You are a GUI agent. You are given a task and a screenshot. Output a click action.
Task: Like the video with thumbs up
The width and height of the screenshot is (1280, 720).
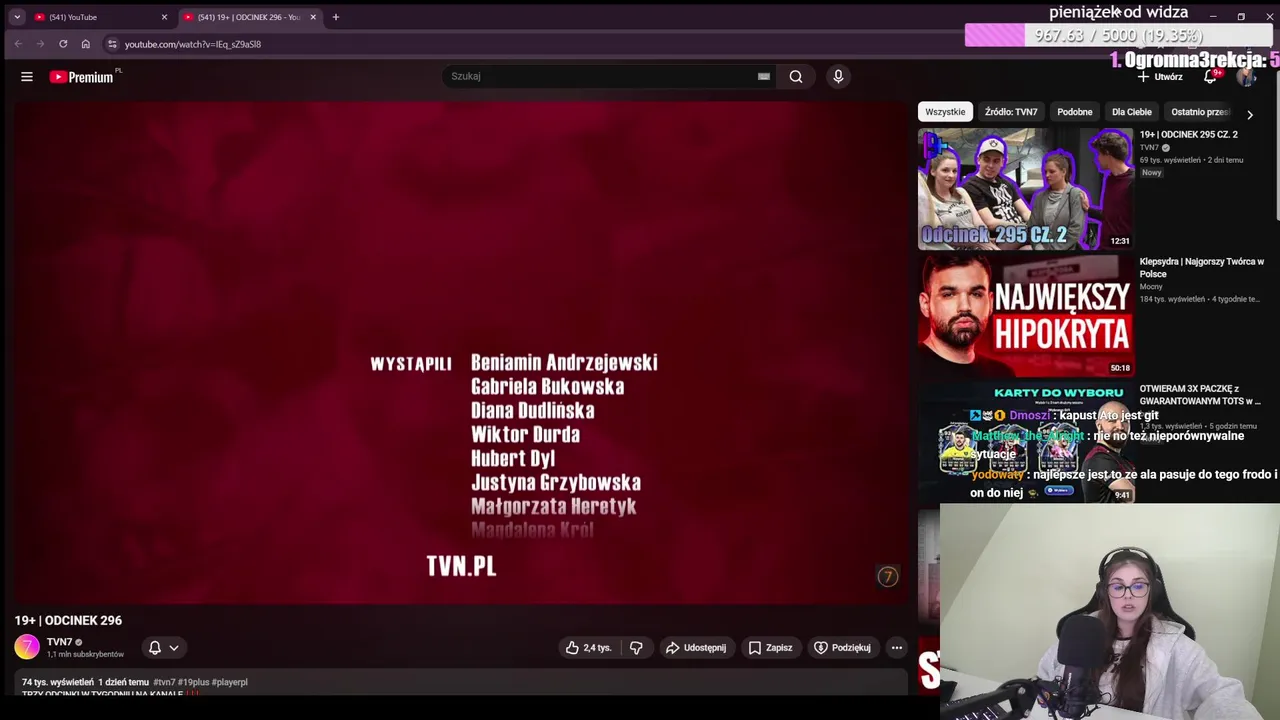[x=588, y=648]
